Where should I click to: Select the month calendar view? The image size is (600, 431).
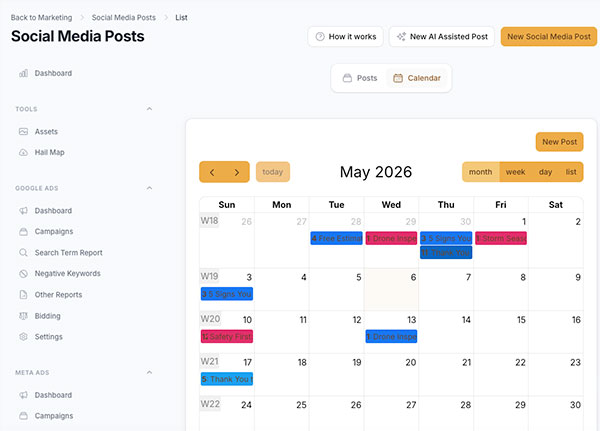coord(481,172)
